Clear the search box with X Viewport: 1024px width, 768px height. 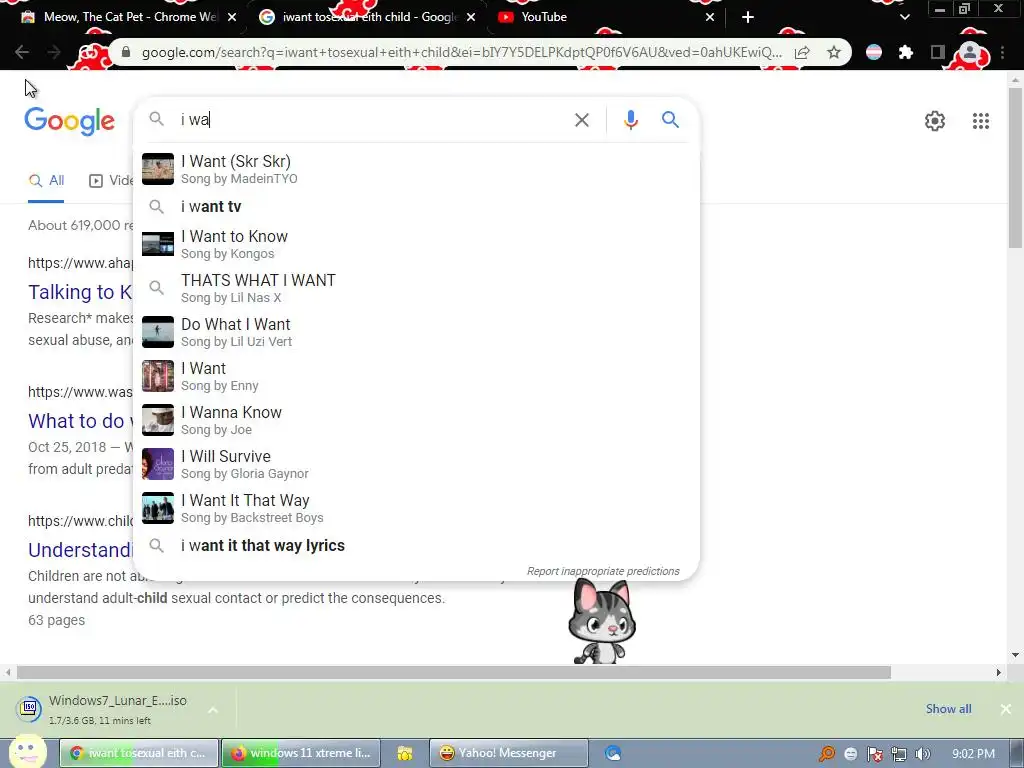(x=581, y=120)
